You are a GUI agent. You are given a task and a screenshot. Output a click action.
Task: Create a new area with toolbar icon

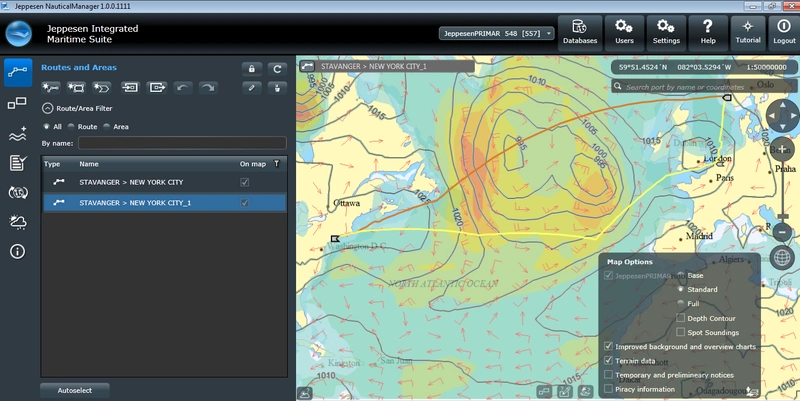click(x=77, y=88)
